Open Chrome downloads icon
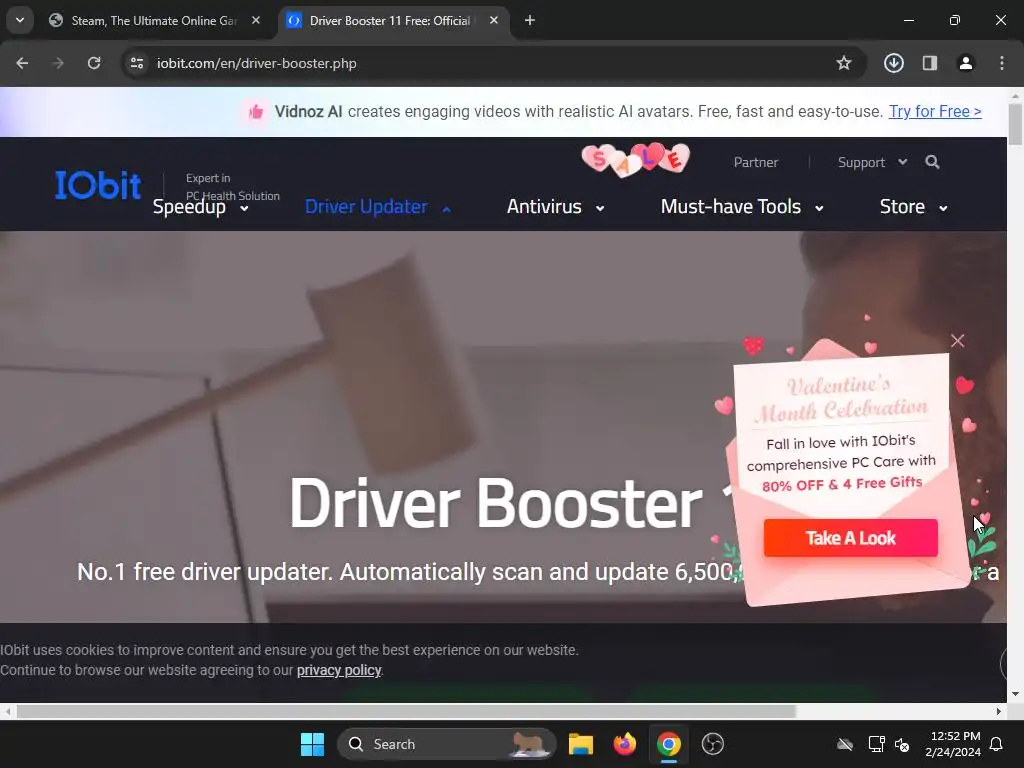Viewport: 1024px width, 768px height. [893, 63]
